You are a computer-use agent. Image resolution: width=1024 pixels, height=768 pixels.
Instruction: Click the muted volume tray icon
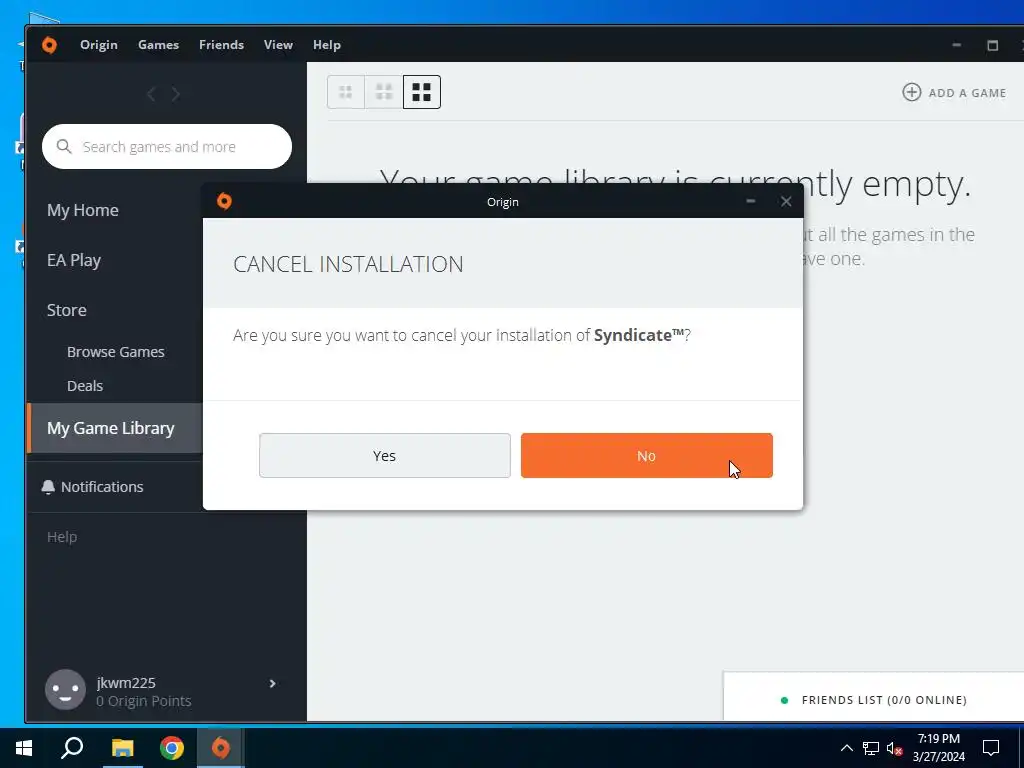coord(894,748)
